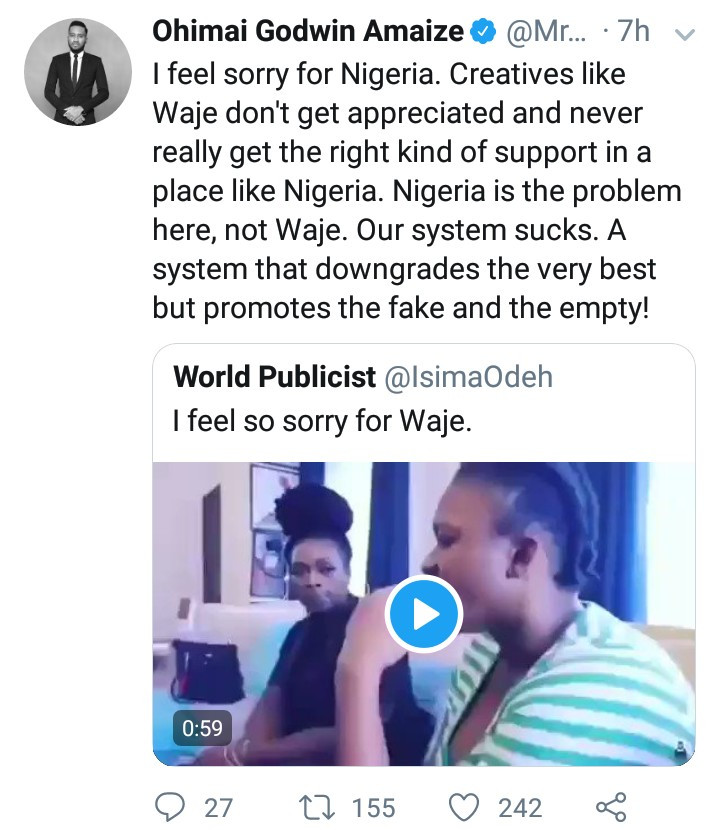720x830 pixels.
Task: Open the quoted tweet text about Waje
Action: click(x=321, y=422)
